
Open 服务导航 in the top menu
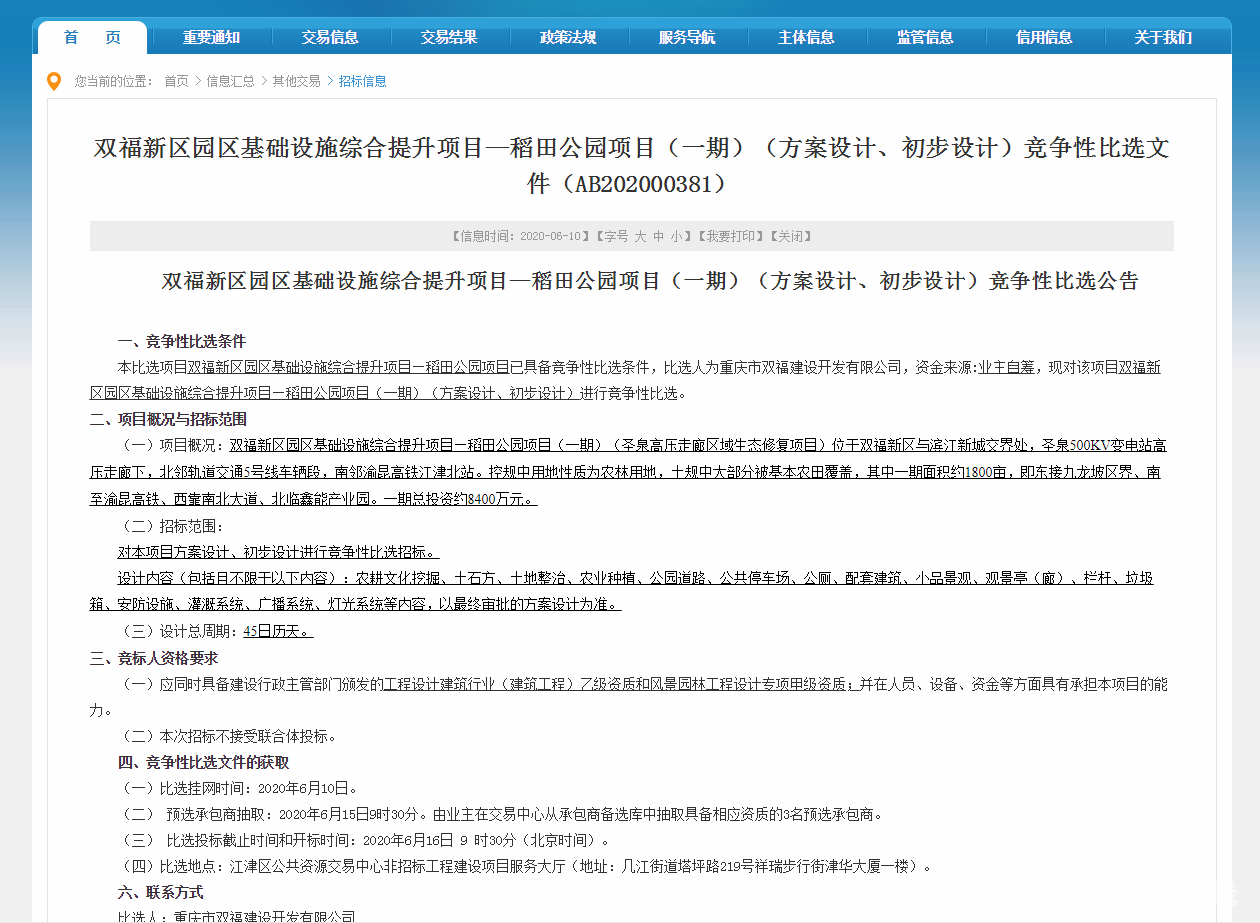pos(687,38)
